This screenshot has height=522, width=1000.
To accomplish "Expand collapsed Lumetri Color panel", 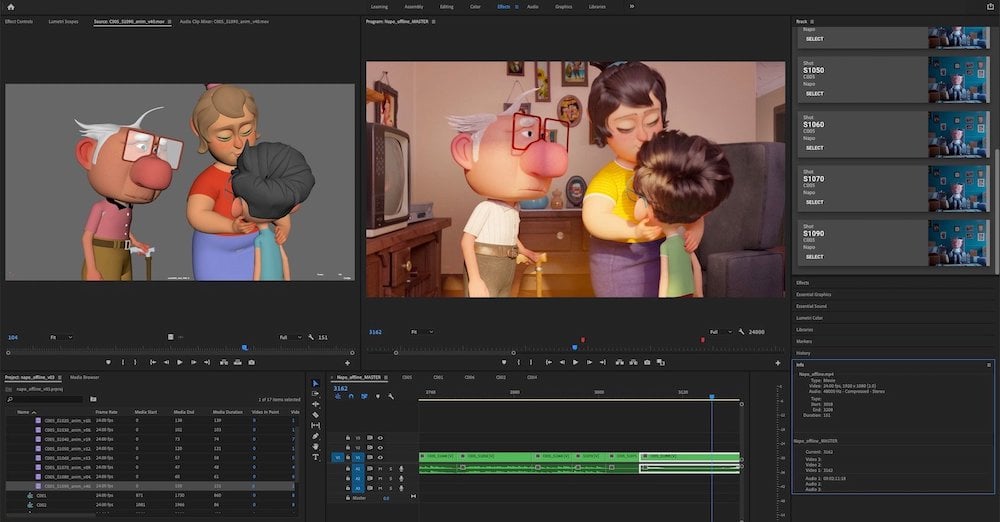I will point(809,318).
